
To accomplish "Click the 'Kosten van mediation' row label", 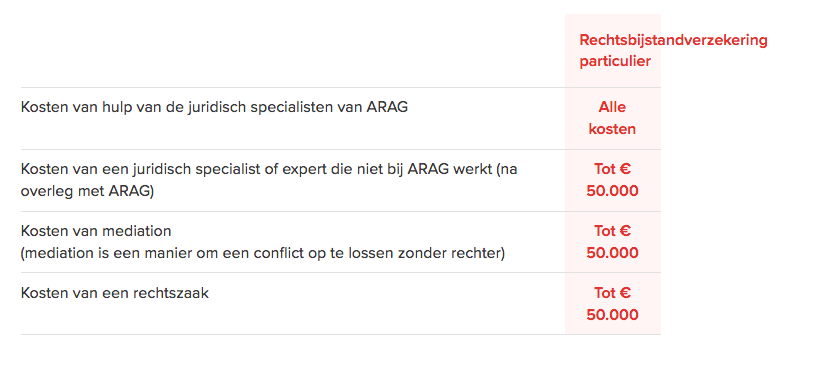I will [96, 230].
